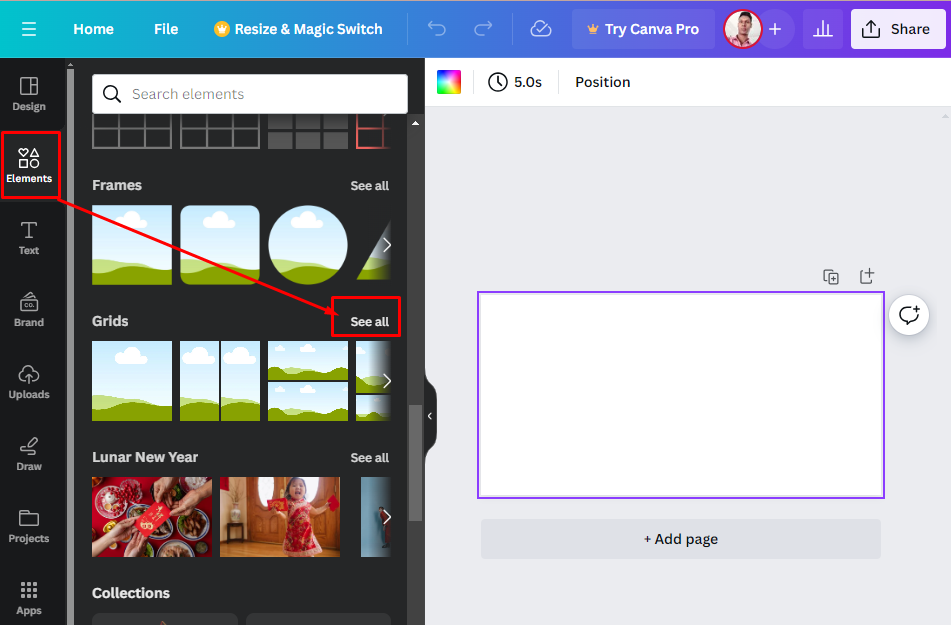Viewport: 951px width, 625px height.
Task: Open the 5.0s page duration control
Action: click(x=516, y=81)
